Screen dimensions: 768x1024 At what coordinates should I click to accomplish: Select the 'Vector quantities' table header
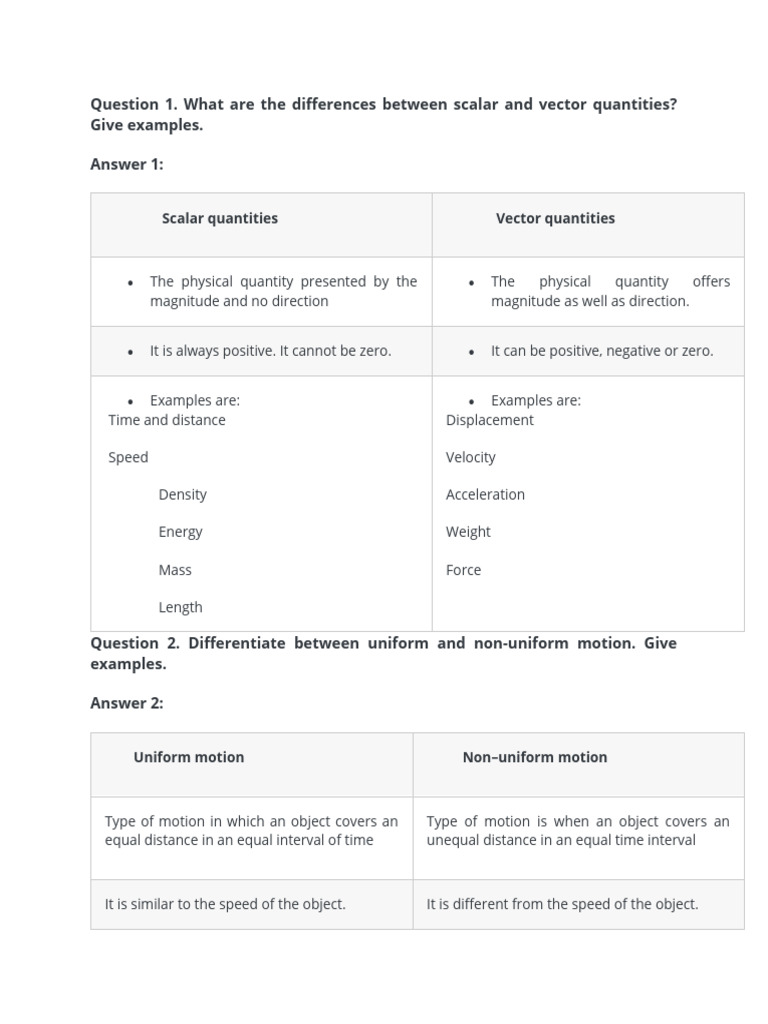tap(555, 218)
